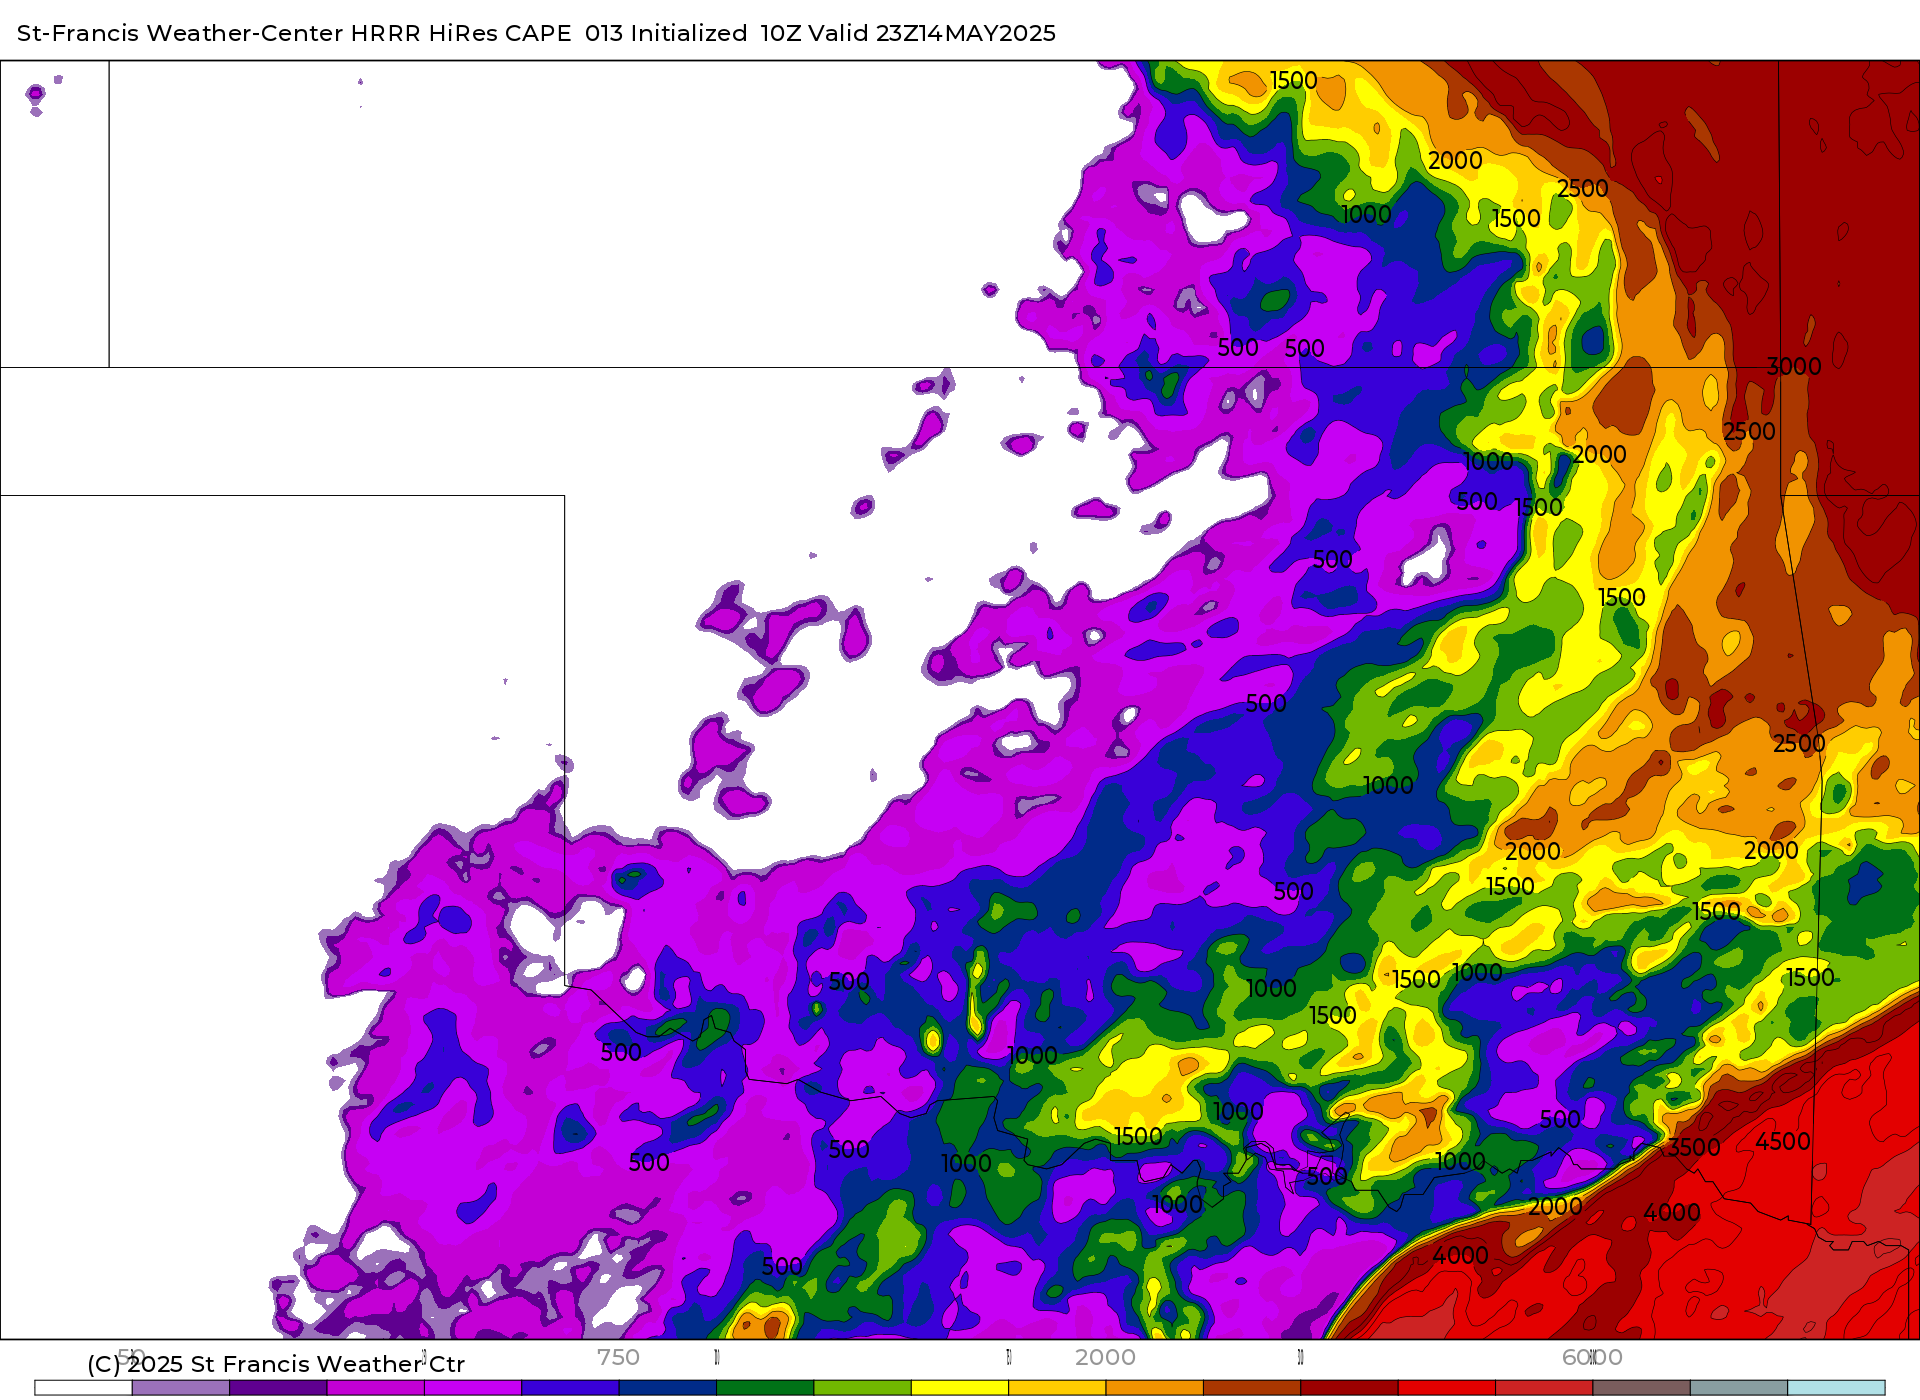
Task: Select the gray-teal color bar swatch
Action: [x=1739, y=1388]
